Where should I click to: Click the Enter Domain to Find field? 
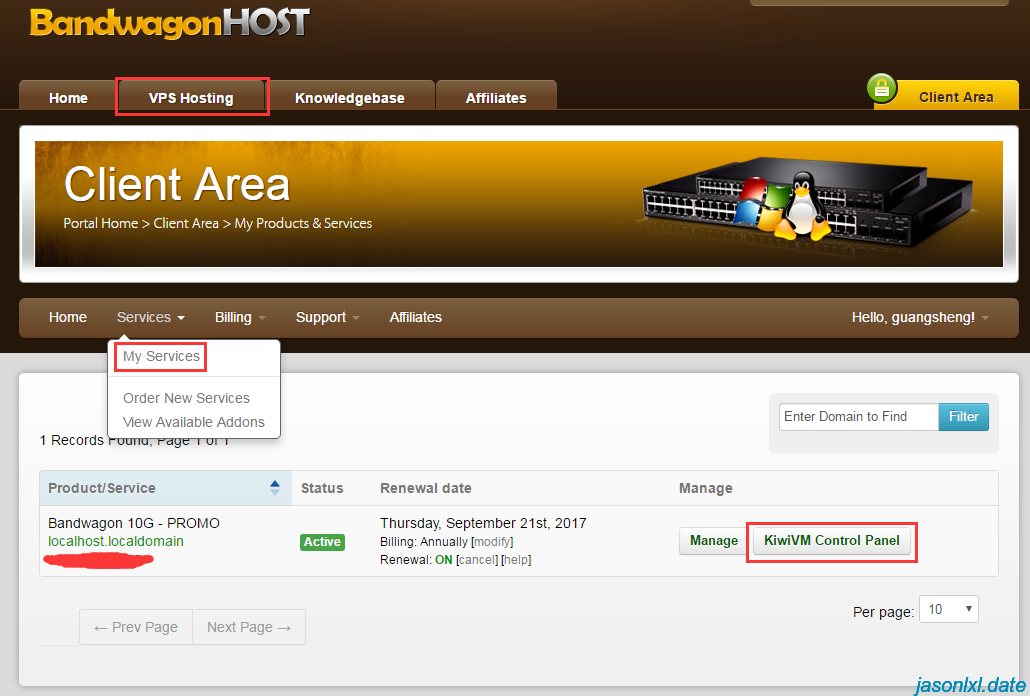coord(859,417)
